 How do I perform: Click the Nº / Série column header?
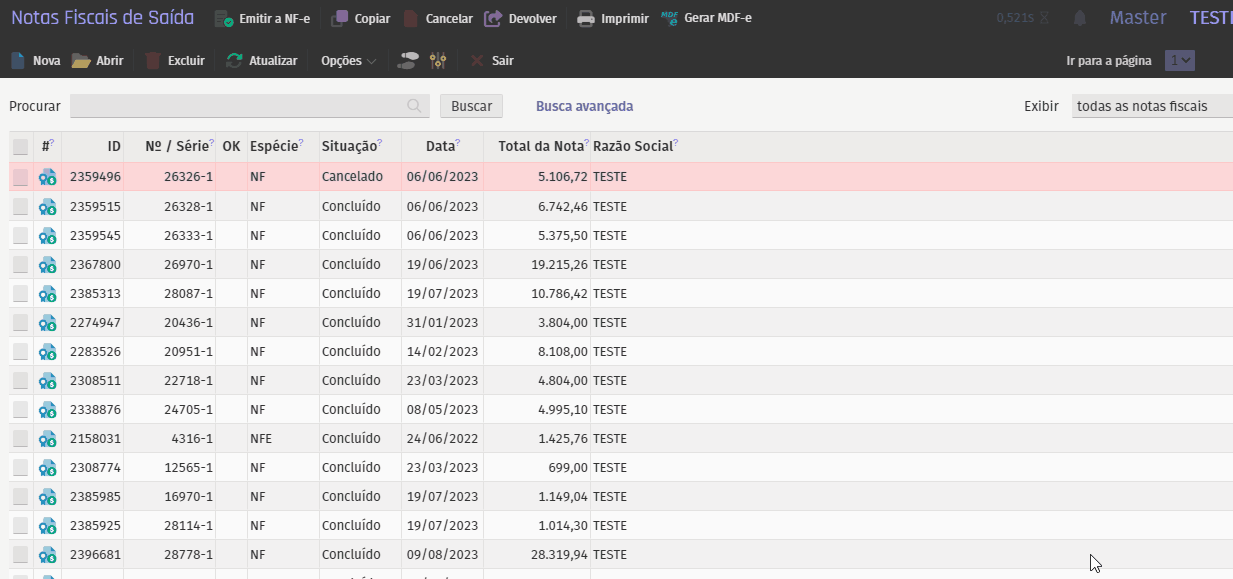click(177, 147)
